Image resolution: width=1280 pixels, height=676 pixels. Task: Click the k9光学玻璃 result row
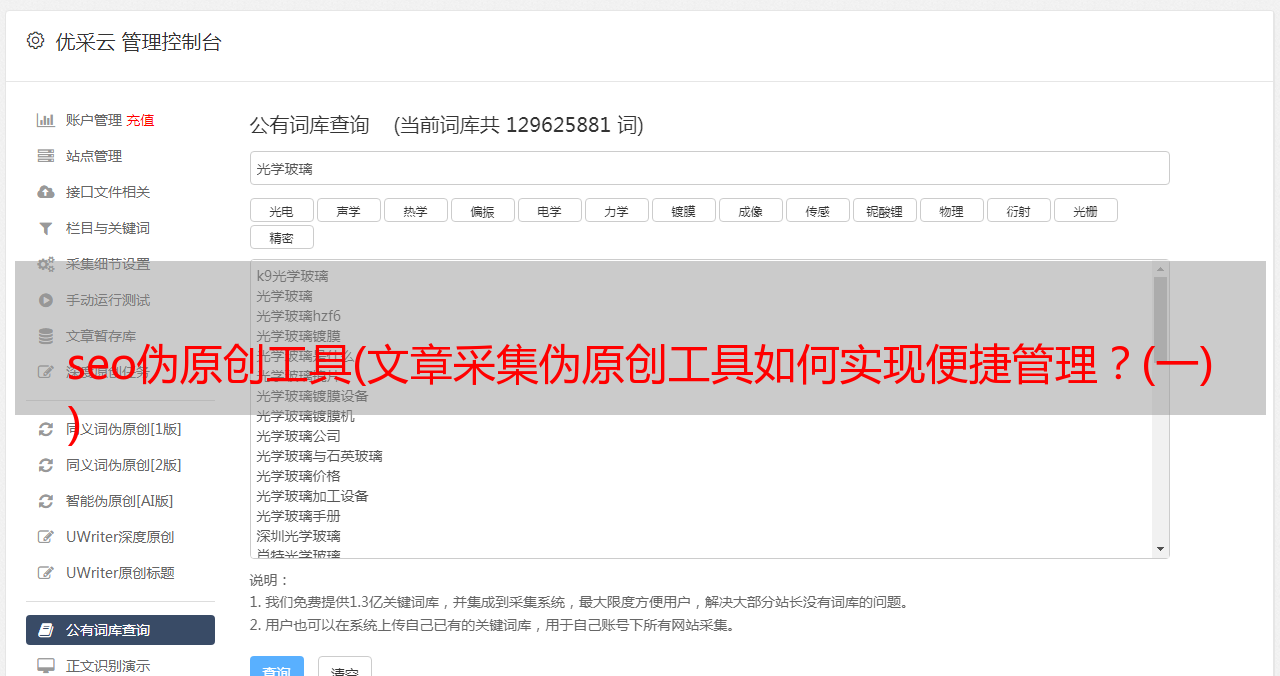pos(702,276)
